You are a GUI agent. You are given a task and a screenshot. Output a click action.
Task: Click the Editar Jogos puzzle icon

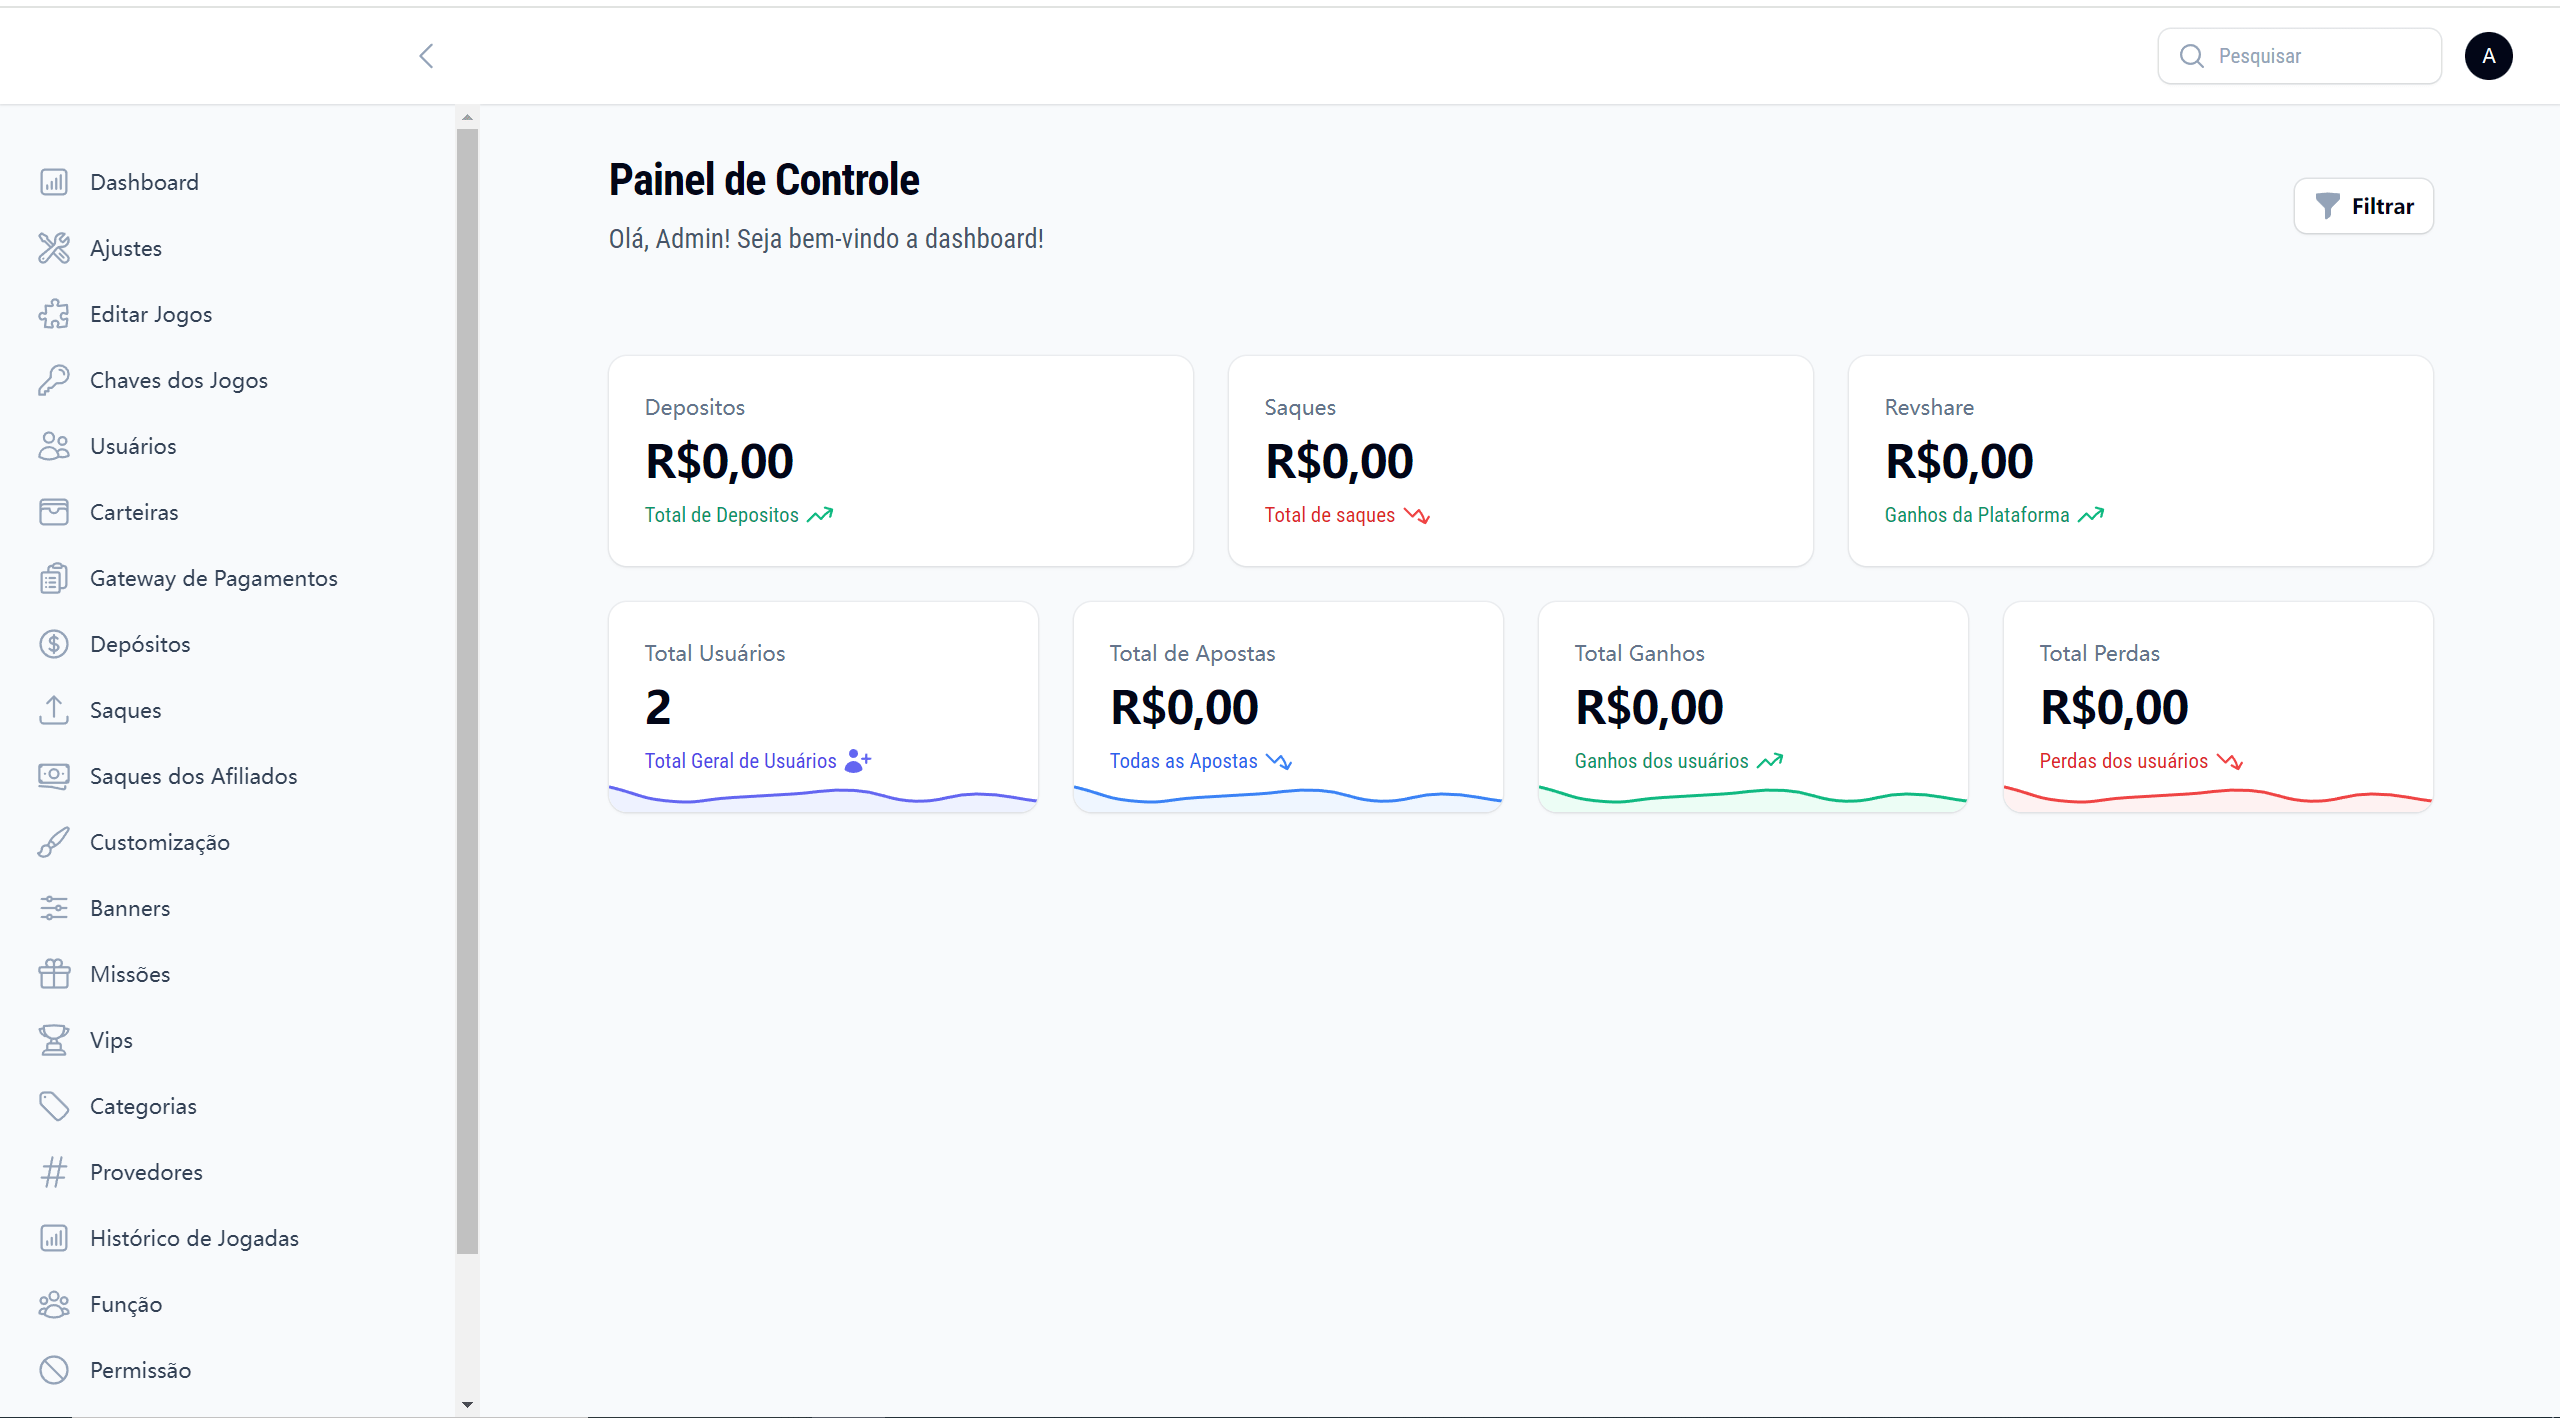pos(54,314)
